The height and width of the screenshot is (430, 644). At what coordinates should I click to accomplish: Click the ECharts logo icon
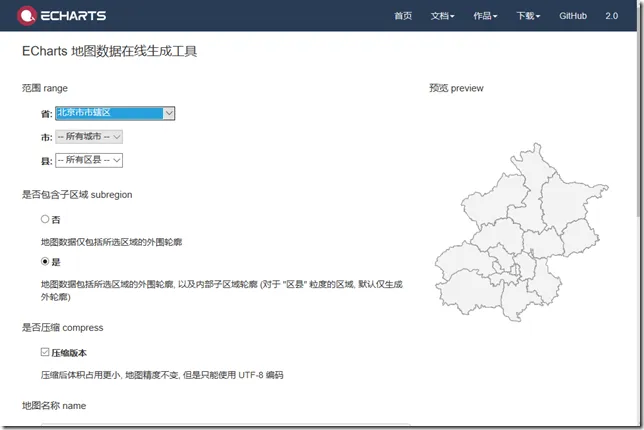click(x=27, y=16)
